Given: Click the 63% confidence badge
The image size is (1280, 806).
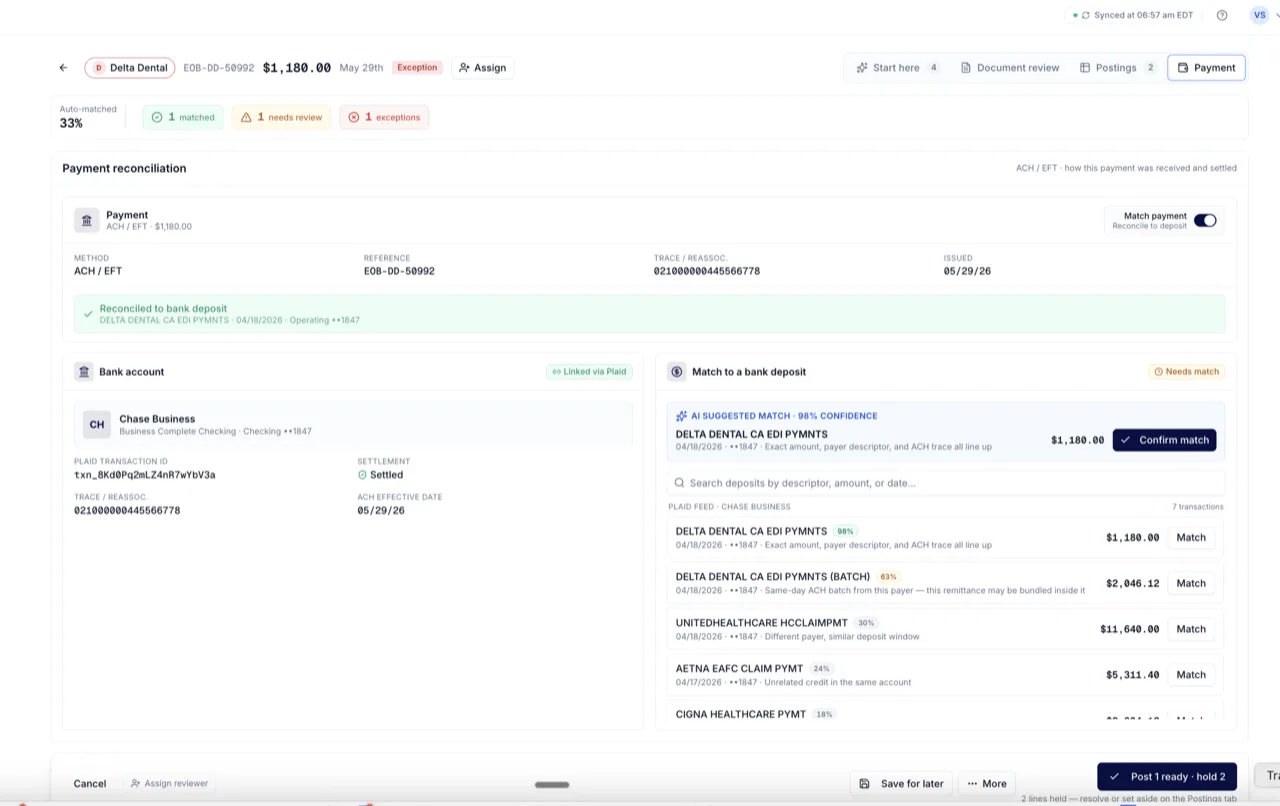Looking at the screenshot, I should [x=888, y=577].
